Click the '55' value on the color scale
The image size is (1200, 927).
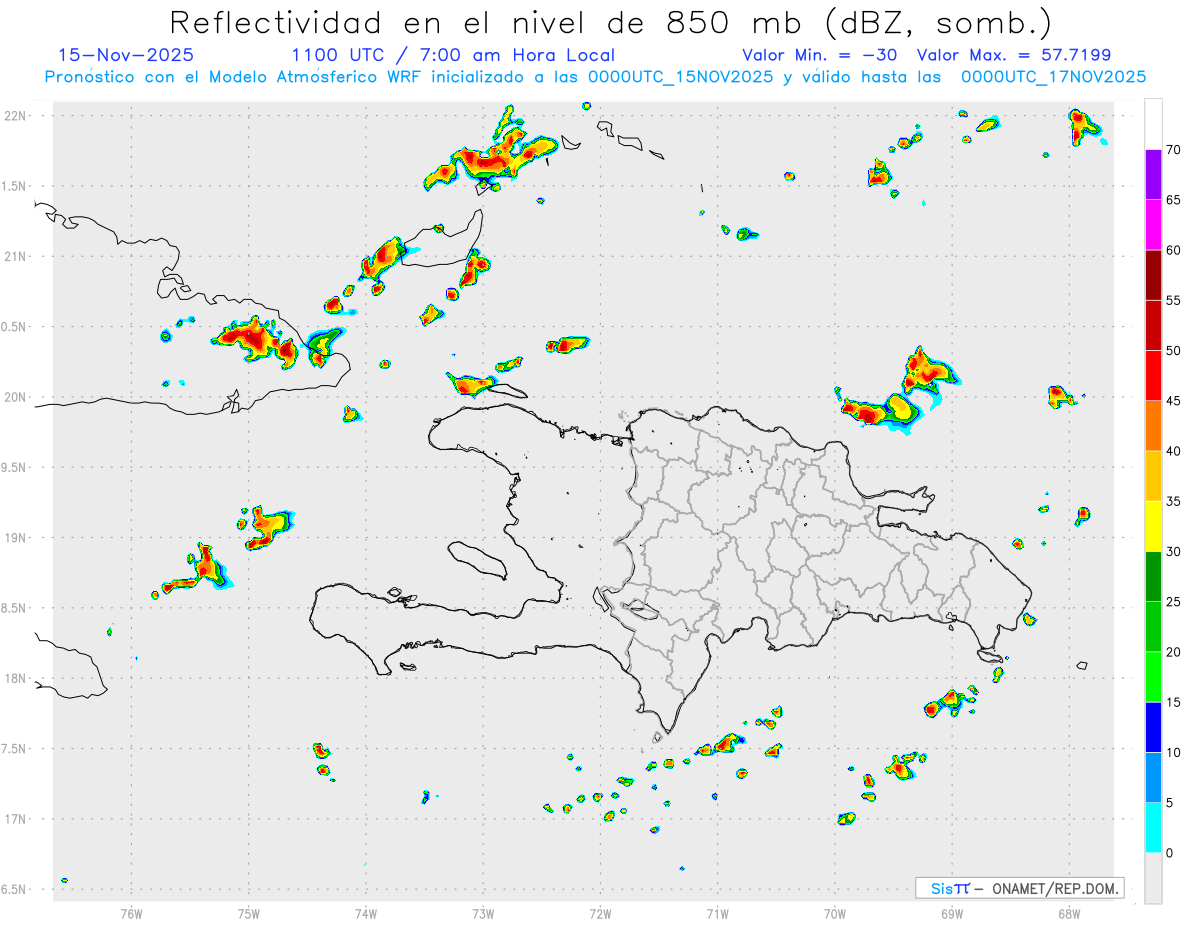[1173, 301]
